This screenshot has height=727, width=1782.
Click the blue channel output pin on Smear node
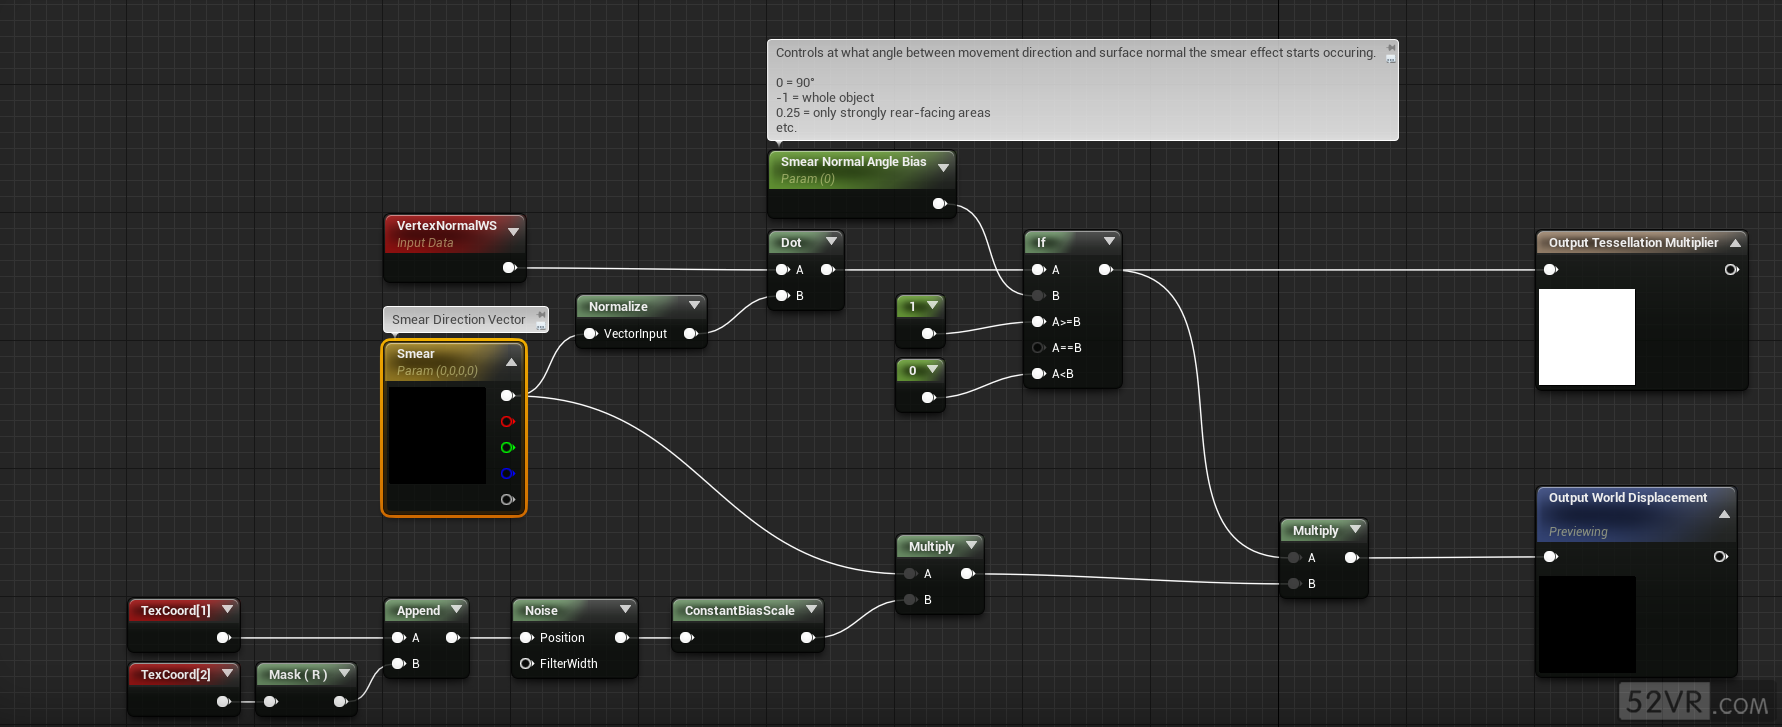click(x=507, y=474)
